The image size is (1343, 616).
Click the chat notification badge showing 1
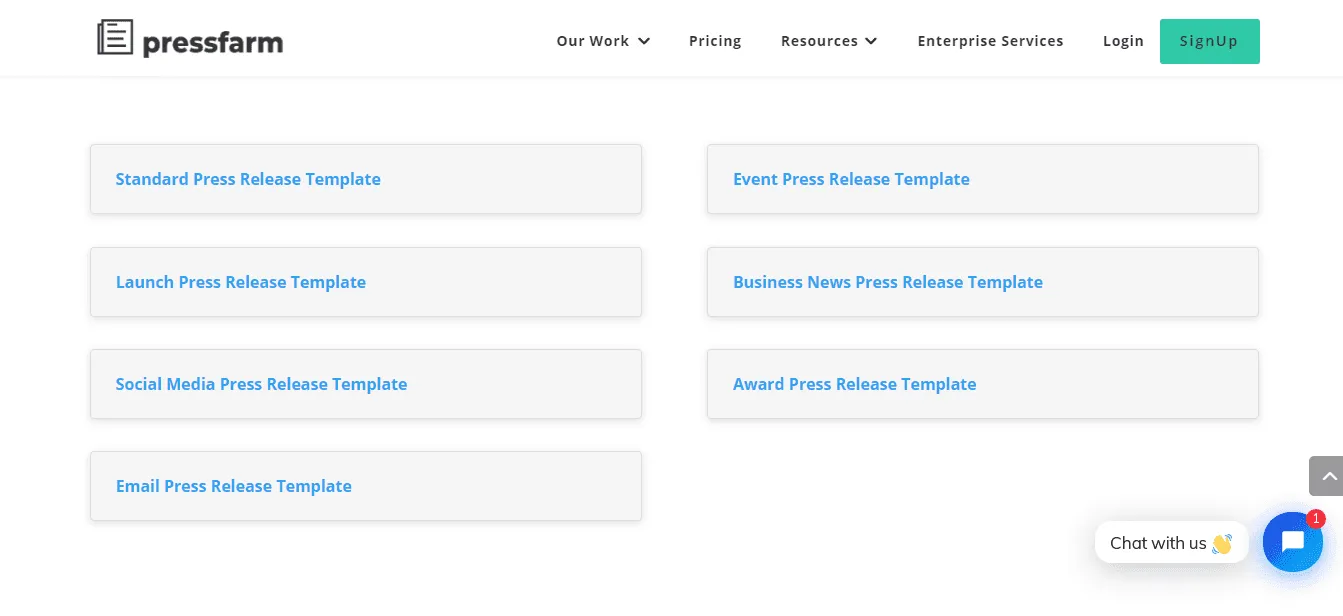pos(1315,519)
